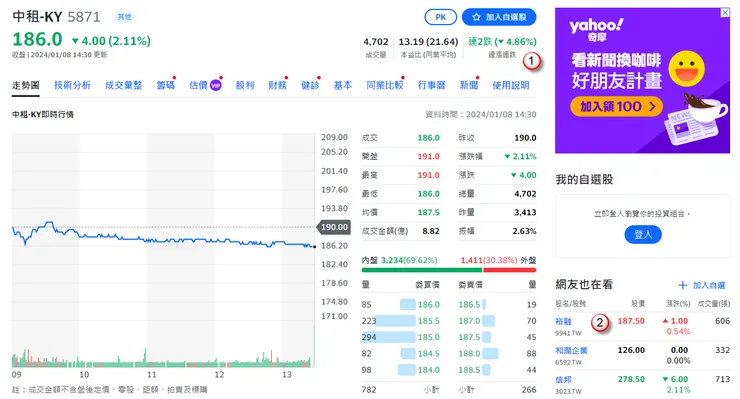Select the 走勢圖 tab
Viewport: 740px width, 399px height.
click(25, 85)
